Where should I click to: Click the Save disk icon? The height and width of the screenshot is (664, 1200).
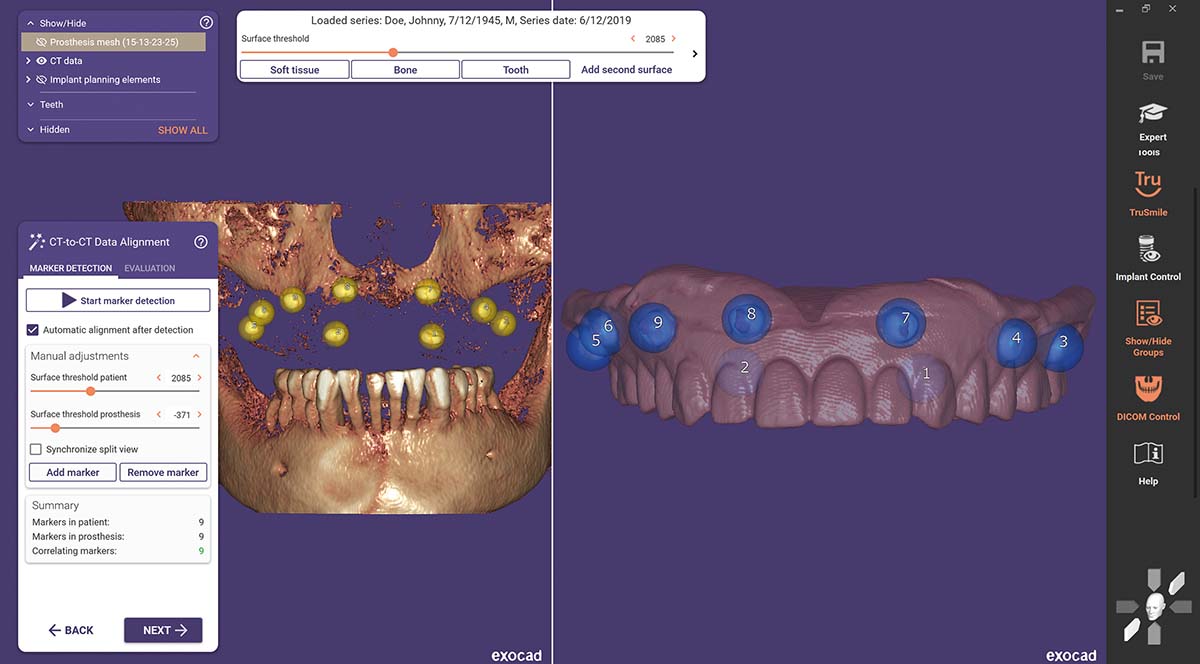pos(1152,53)
